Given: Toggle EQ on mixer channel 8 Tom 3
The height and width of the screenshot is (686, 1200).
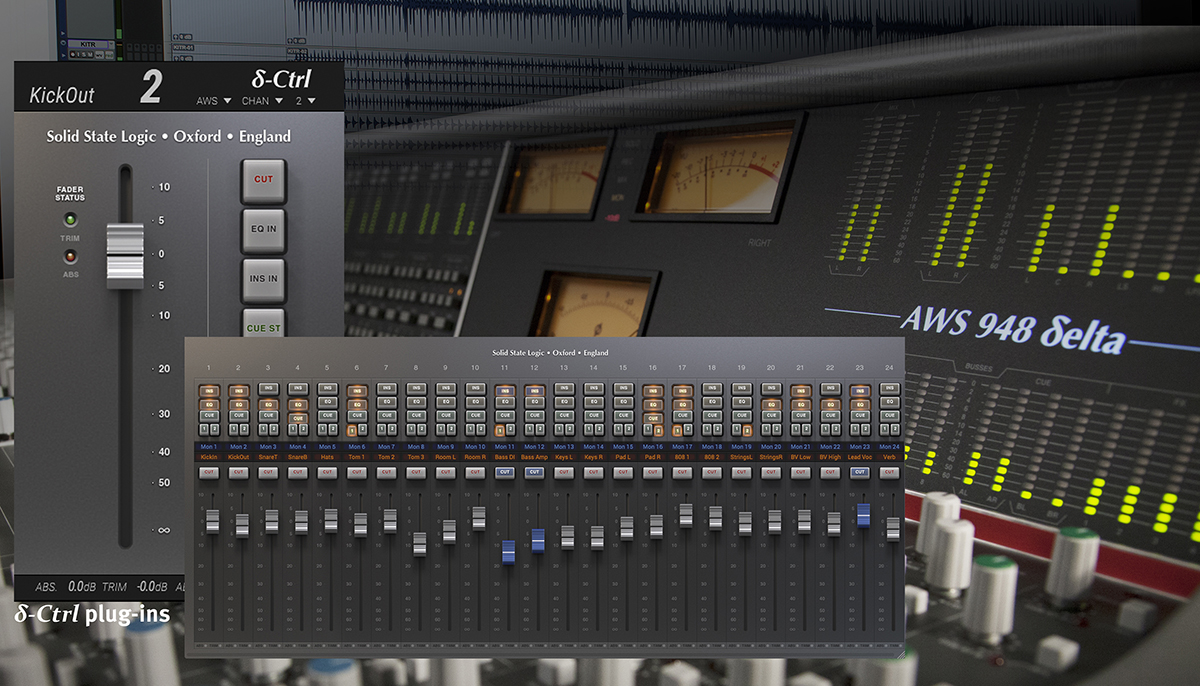Looking at the screenshot, I should pyautogui.click(x=416, y=402).
